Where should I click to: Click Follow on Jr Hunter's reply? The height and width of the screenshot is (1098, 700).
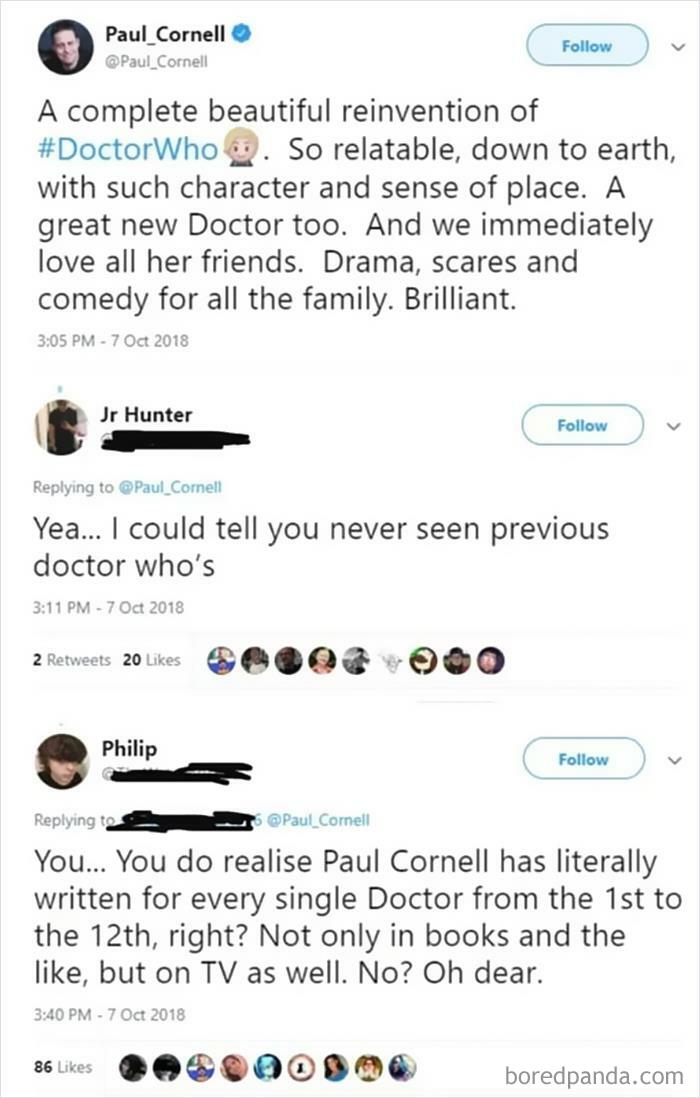point(582,424)
